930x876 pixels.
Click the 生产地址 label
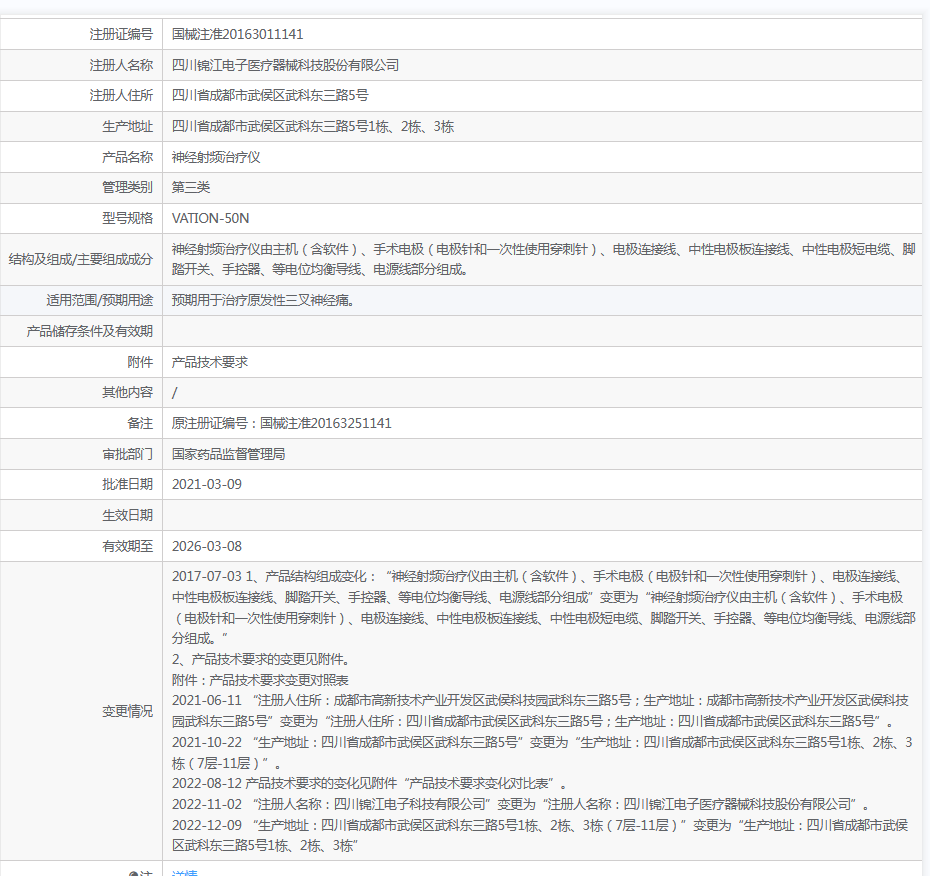coord(128,126)
